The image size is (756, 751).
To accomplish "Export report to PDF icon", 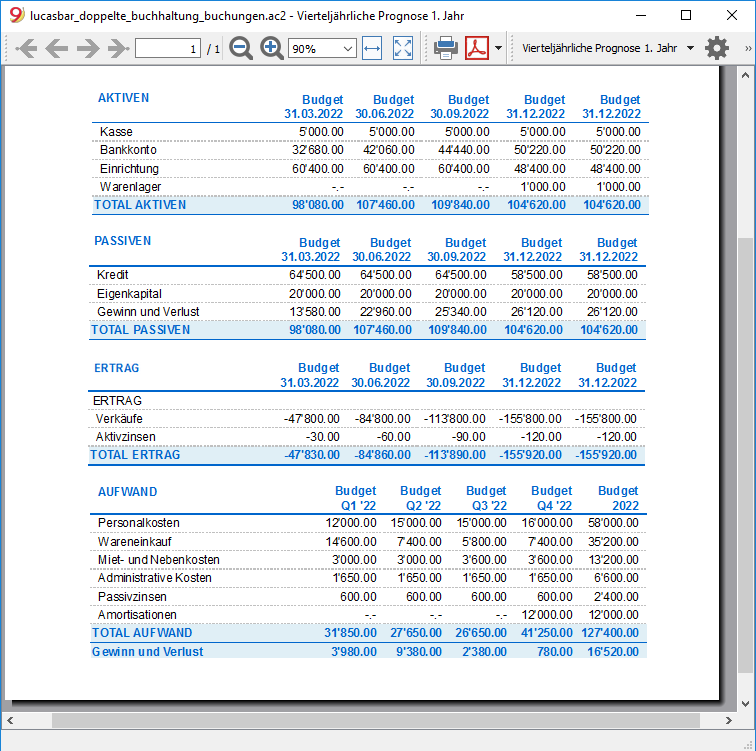I will point(477,48).
